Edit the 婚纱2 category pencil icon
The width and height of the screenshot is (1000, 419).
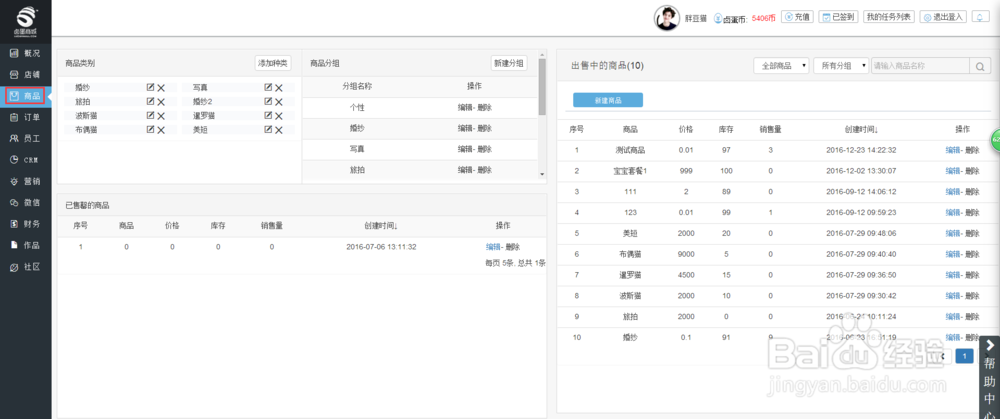coord(268,101)
